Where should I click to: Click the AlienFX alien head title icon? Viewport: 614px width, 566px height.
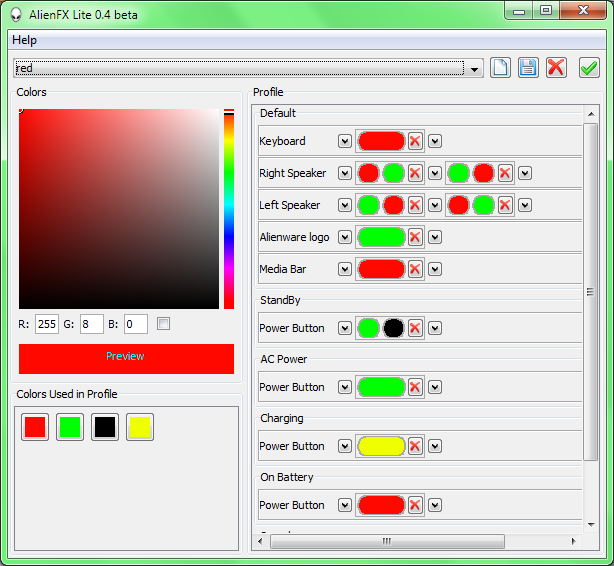click(16, 14)
